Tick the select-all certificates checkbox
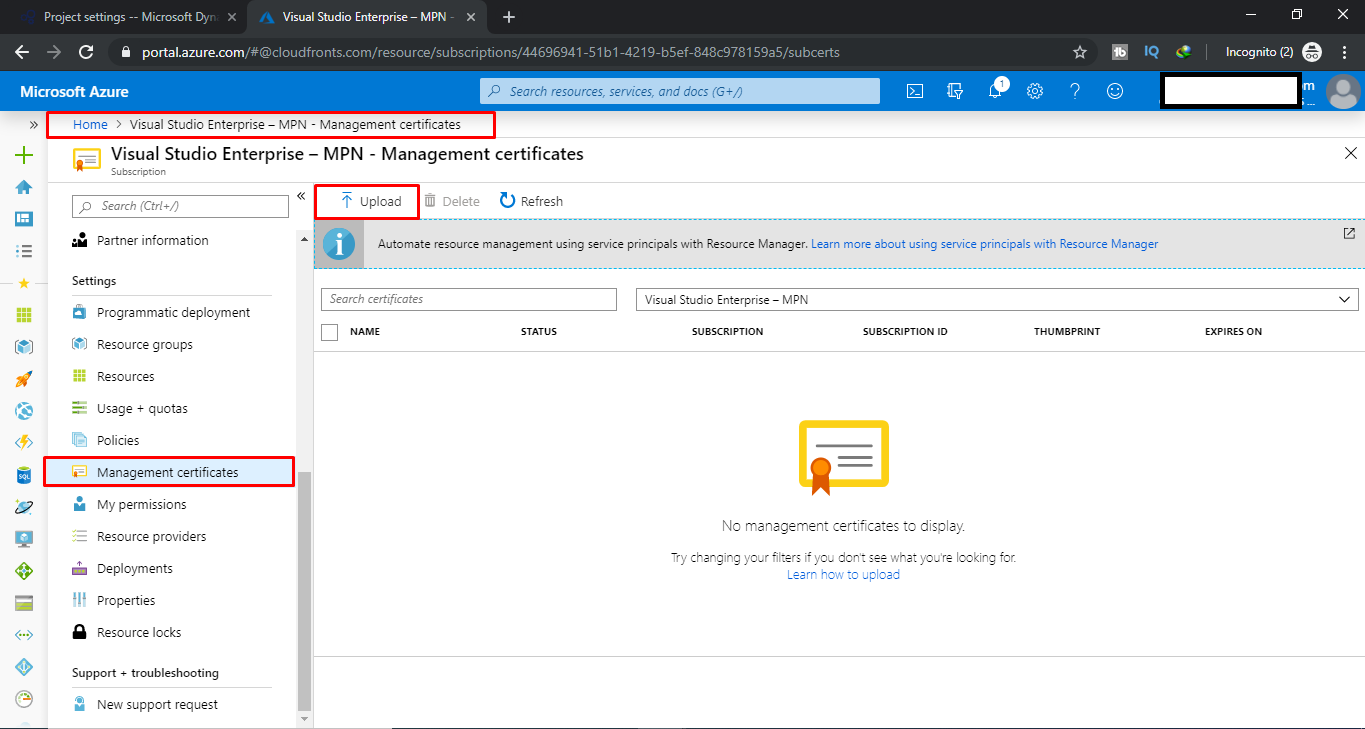The width and height of the screenshot is (1365, 729). click(x=330, y=332)
